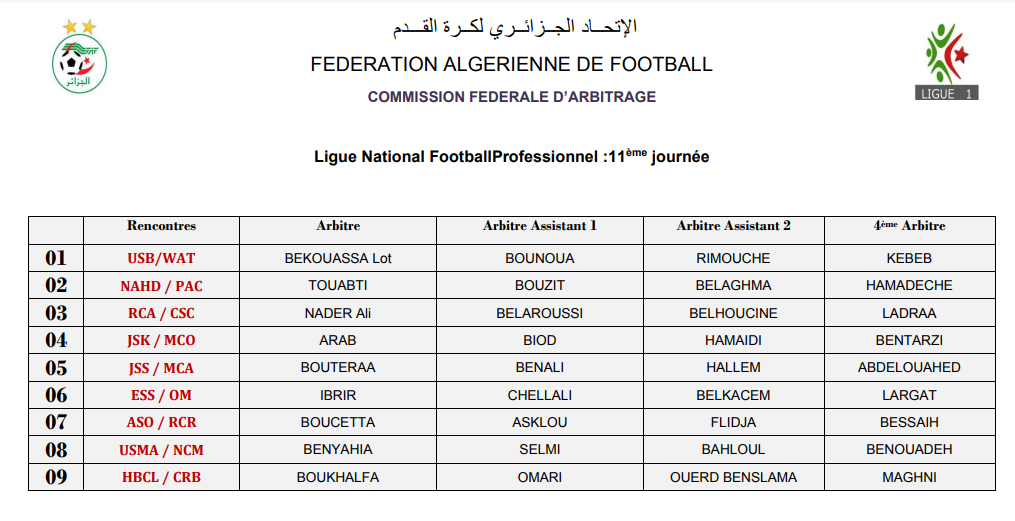Click assistant referee CHELLALI cell
1015x521 pixels.
pyautogui.click(x=539, y=395)
